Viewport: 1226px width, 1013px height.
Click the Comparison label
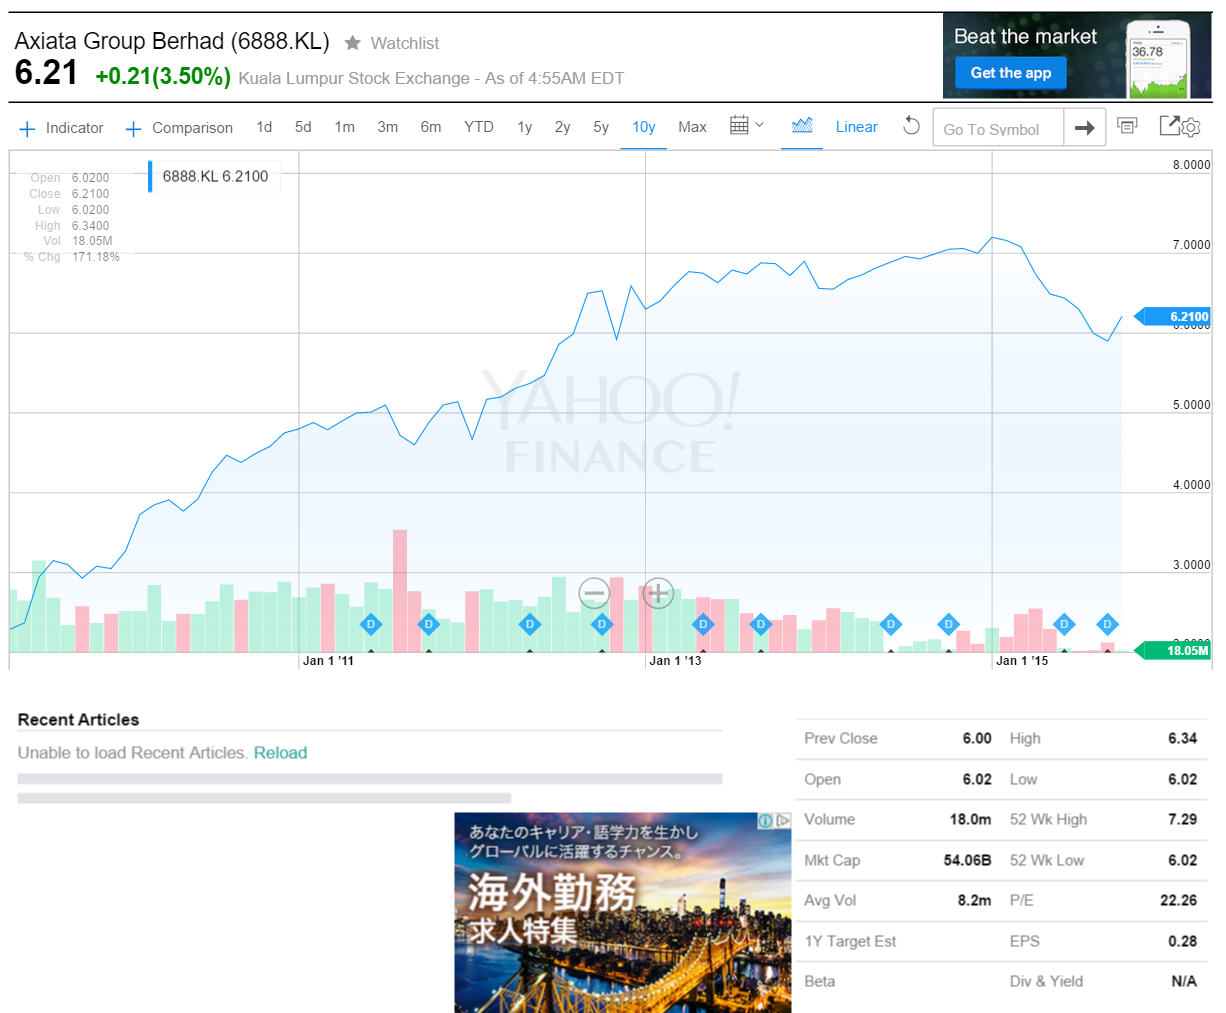pos(193,128)
